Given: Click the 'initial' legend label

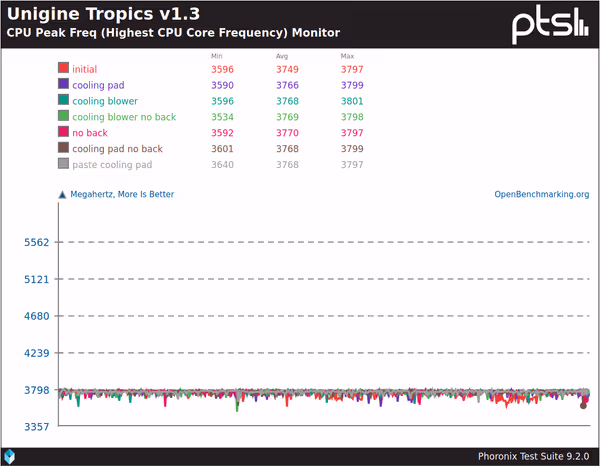Looking at the screenshot, I should 85,69.
